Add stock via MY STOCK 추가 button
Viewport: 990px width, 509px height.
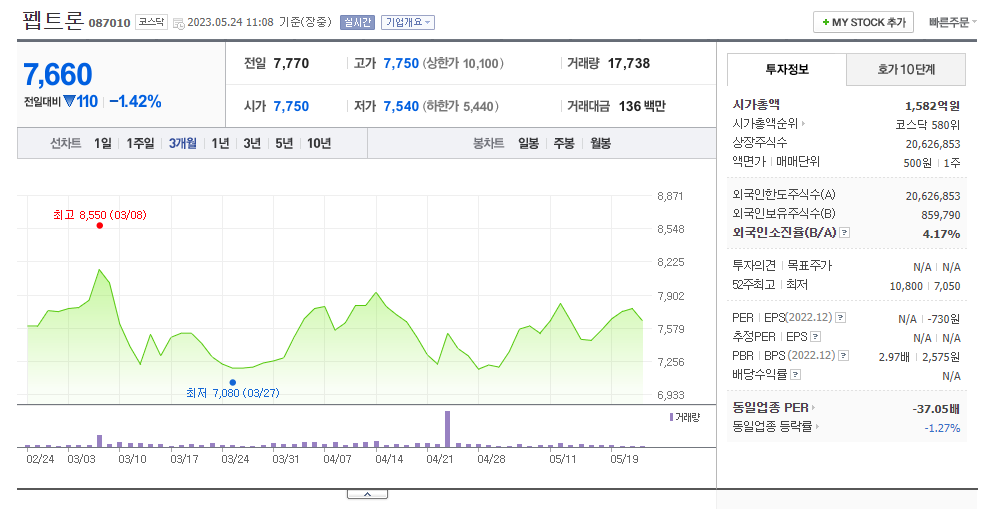point(863,23)
